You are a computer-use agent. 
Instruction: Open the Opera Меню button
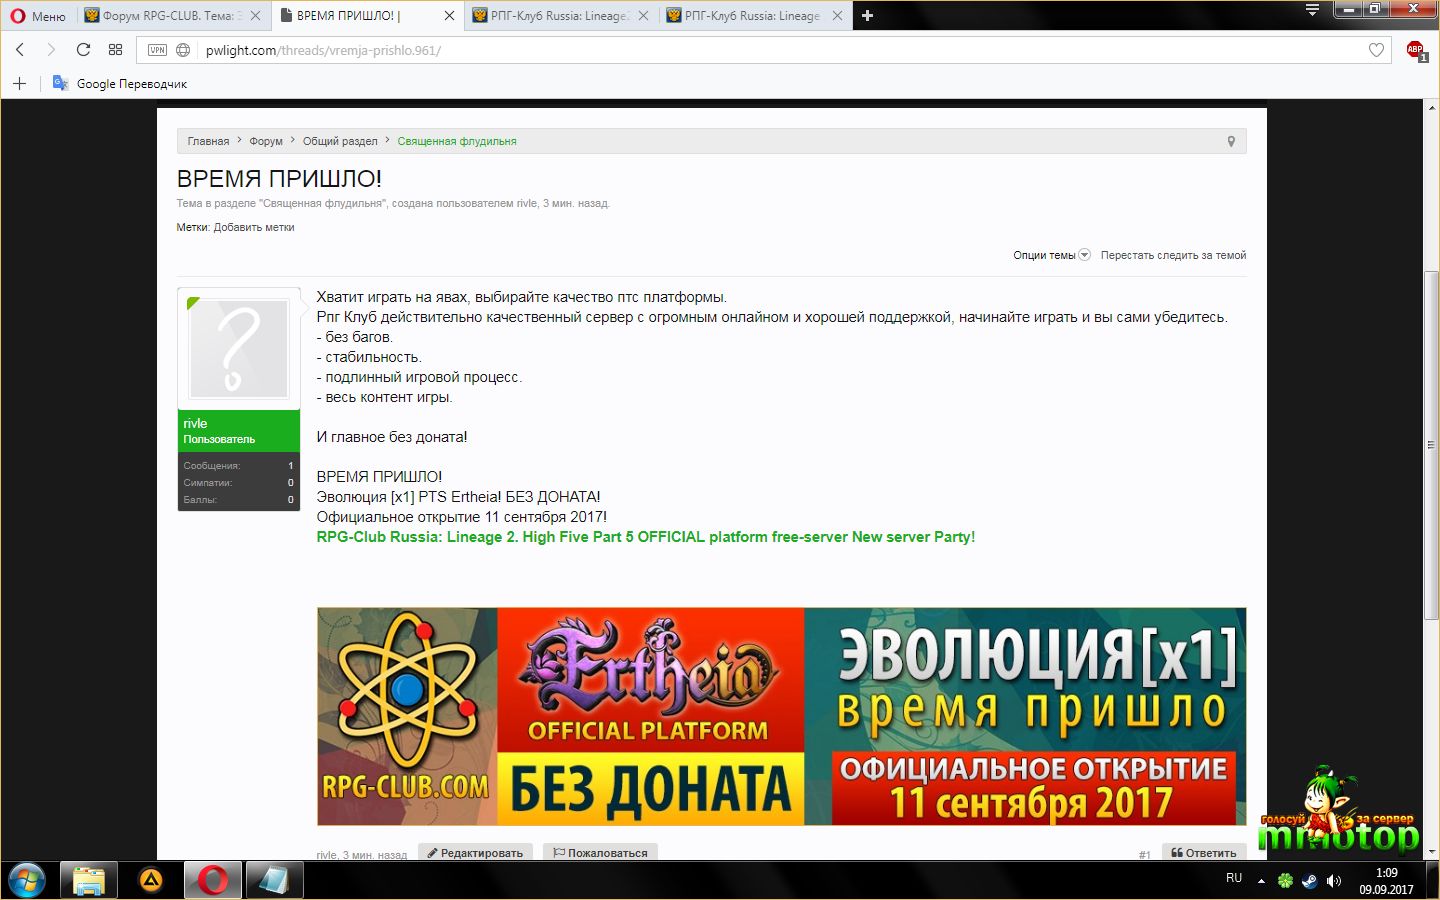pos(39,16)
